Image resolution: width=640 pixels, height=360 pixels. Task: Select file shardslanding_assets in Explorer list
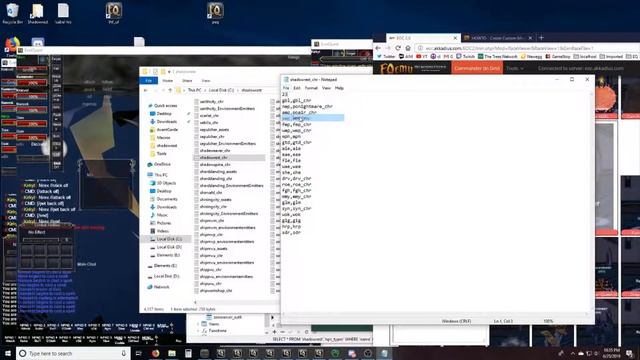218,171
